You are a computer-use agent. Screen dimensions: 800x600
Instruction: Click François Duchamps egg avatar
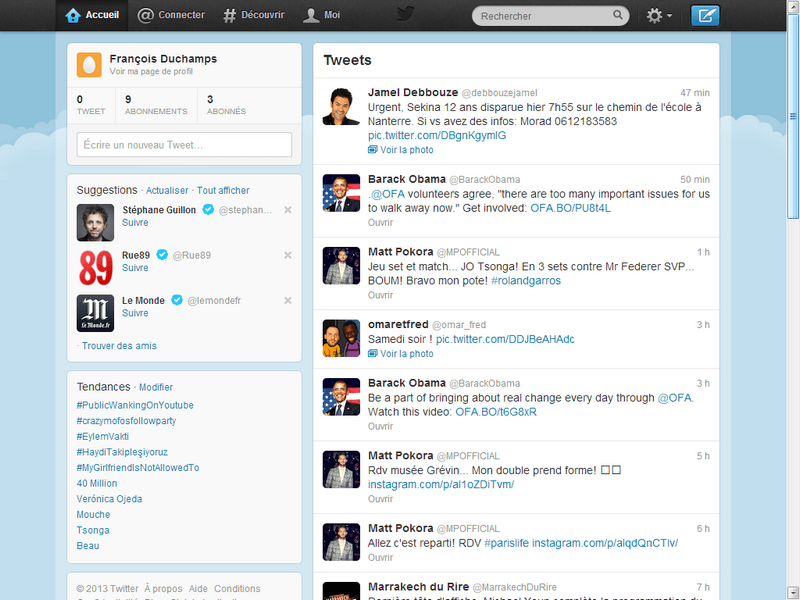[89, 65]
